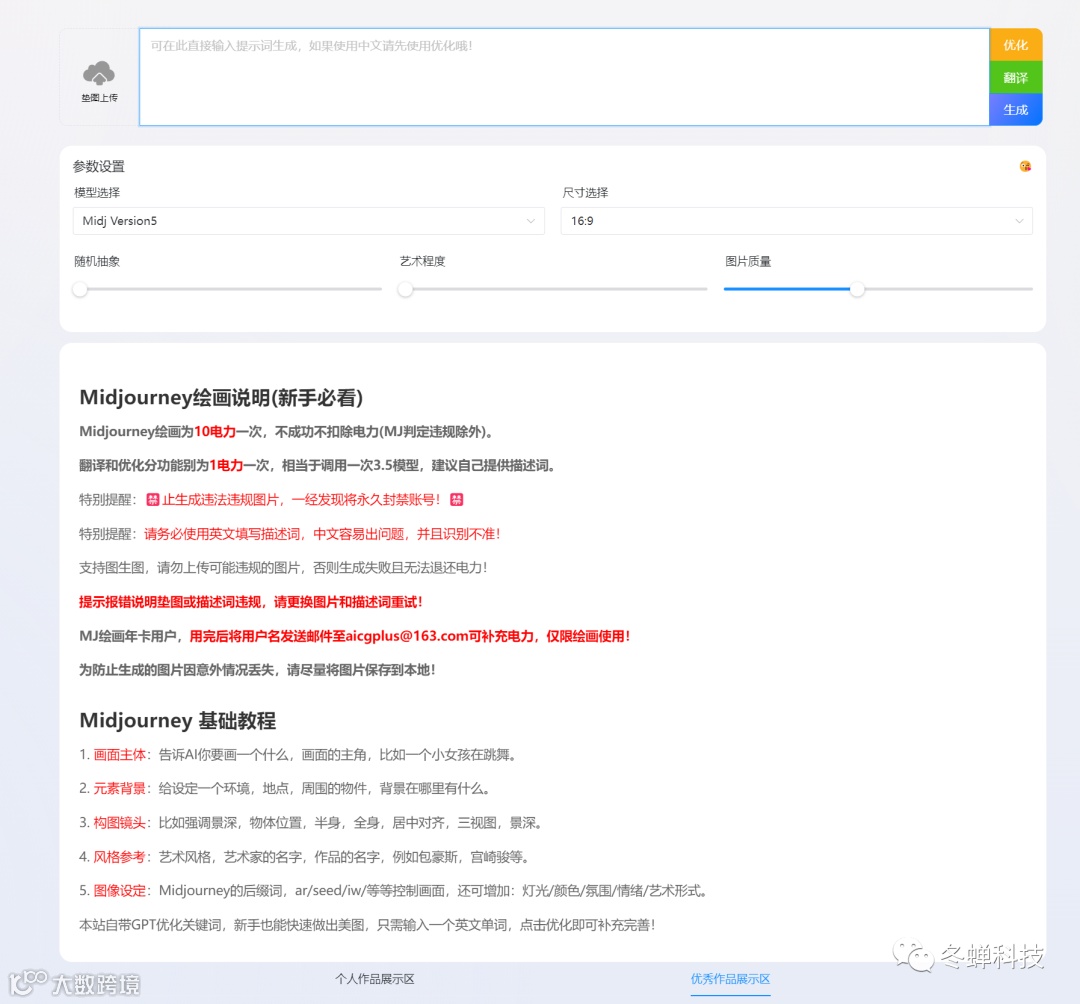The height and width of the screenshot is (1004, 1080).
Task: Click the Midjourney 基础教程 heading
Action: (178, 720)
